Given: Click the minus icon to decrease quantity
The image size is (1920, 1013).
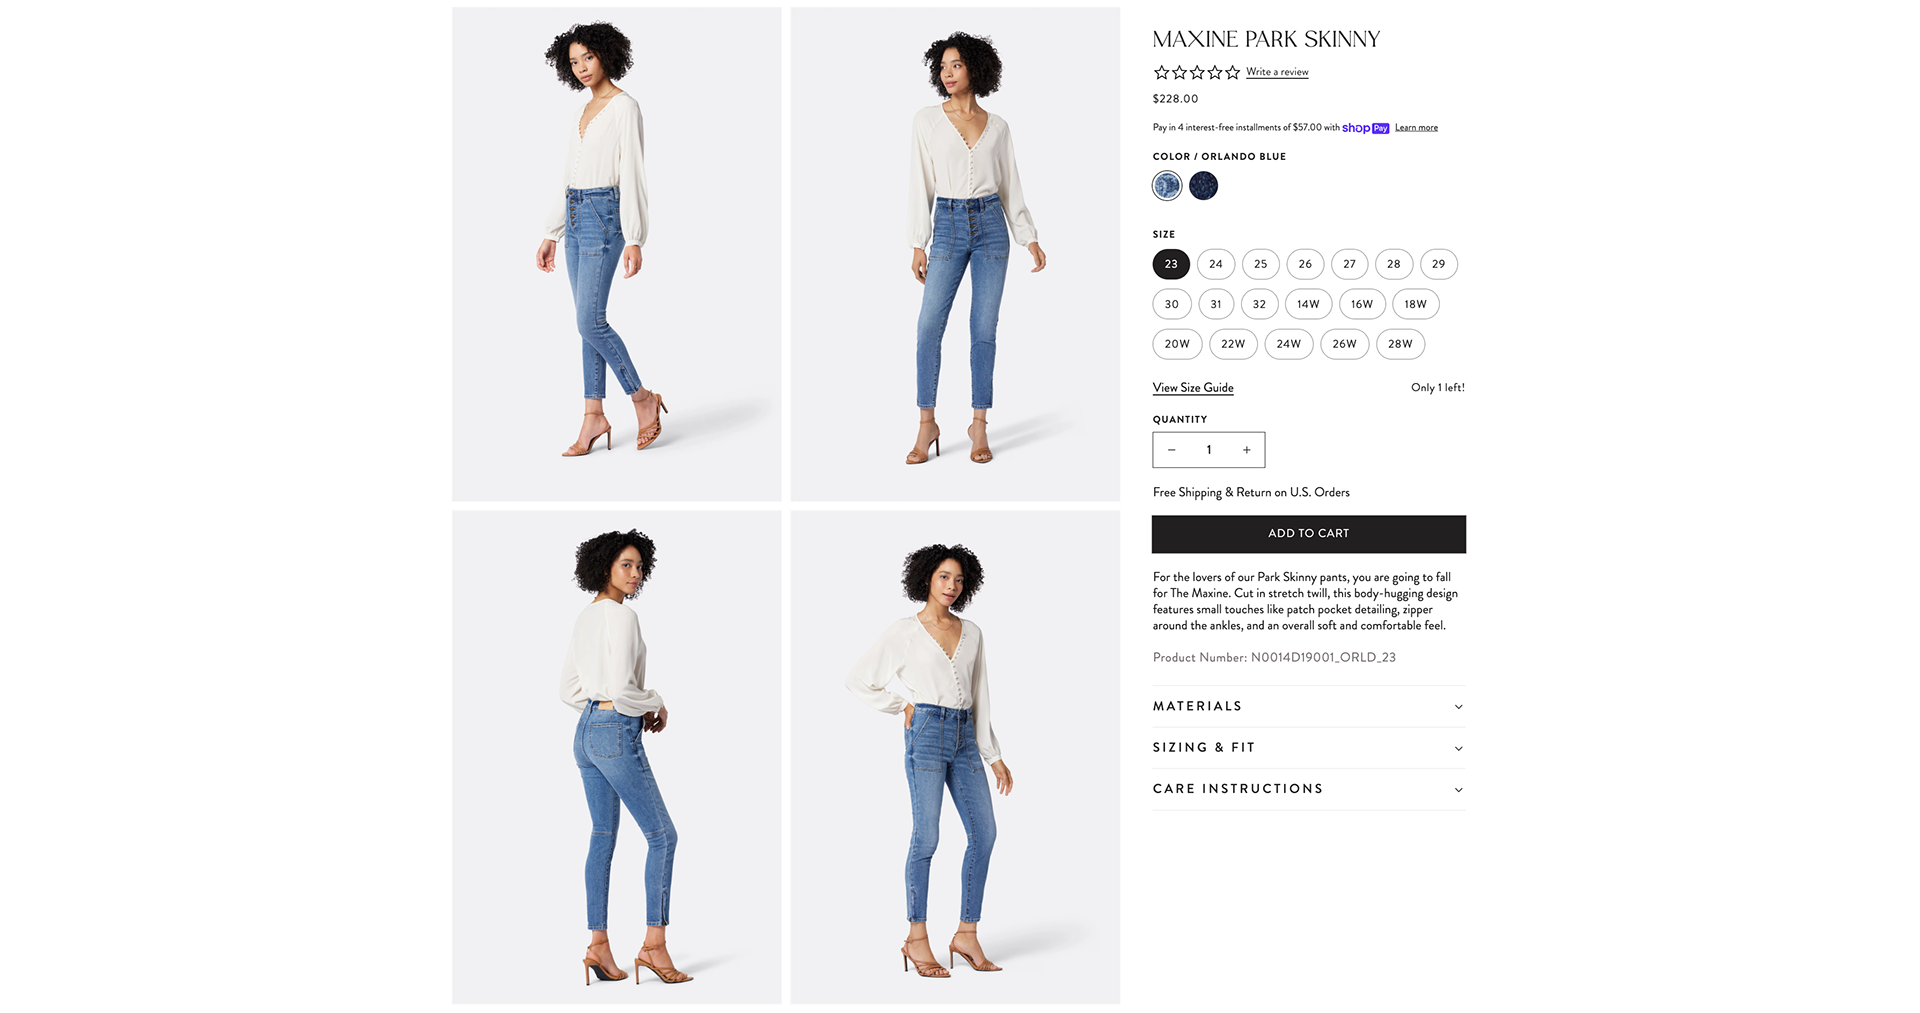Looking at the screenshot, I should [x=1171, y=450].
